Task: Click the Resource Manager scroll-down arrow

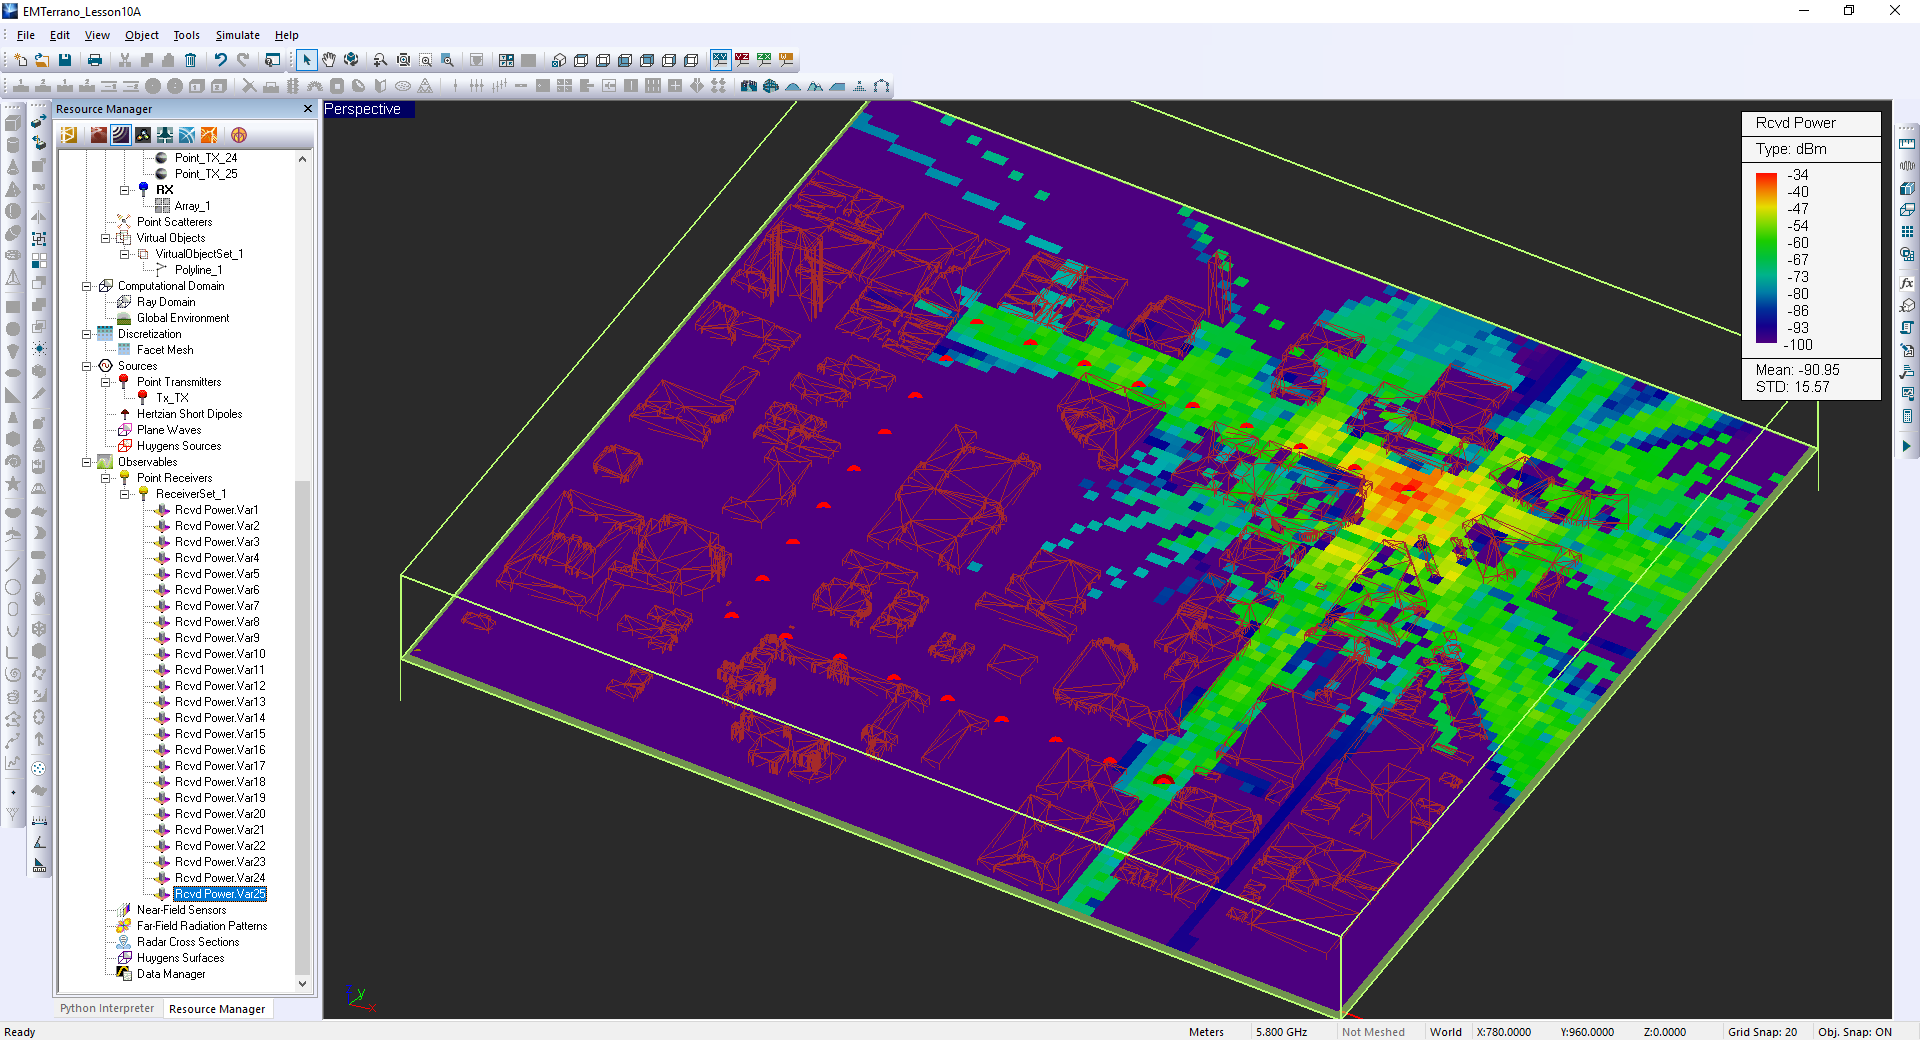Action: click(x=302, y=984)
